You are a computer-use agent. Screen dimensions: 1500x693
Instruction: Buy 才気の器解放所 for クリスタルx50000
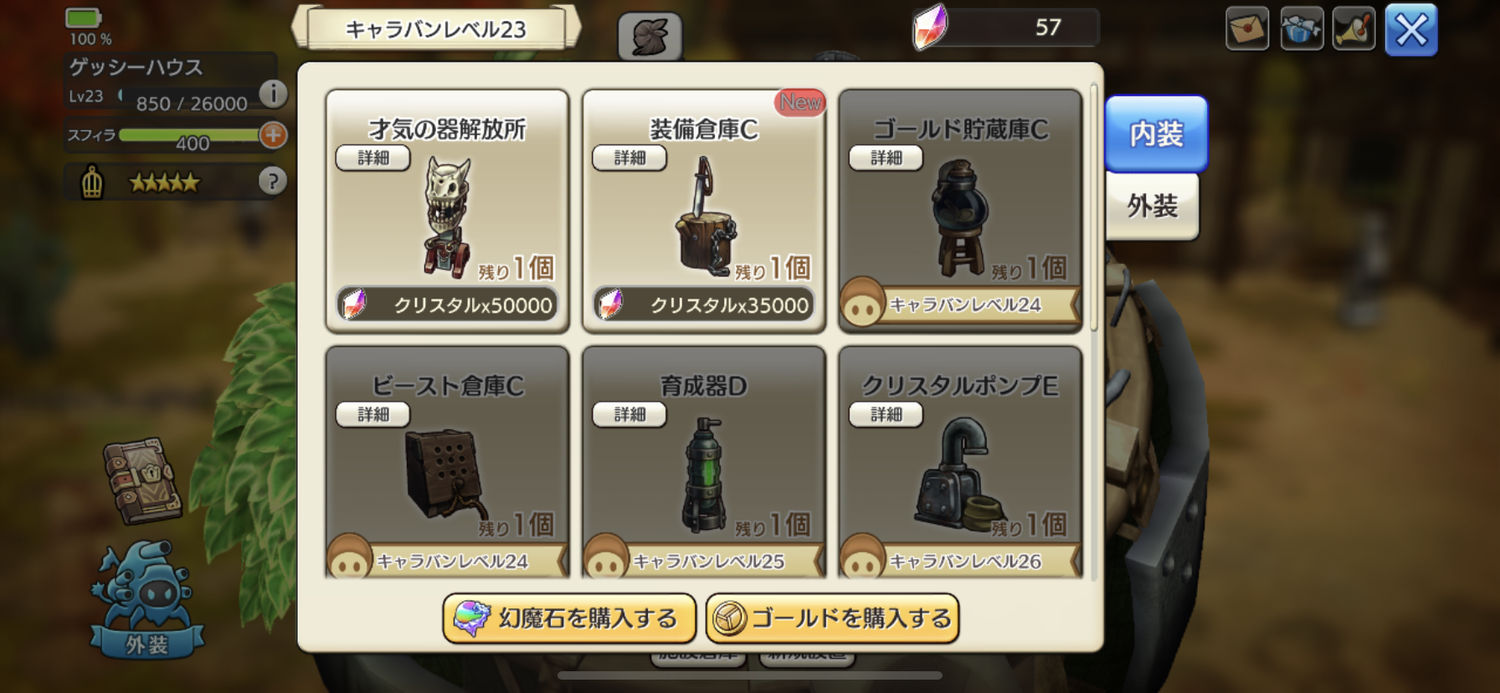pos(447,305)
